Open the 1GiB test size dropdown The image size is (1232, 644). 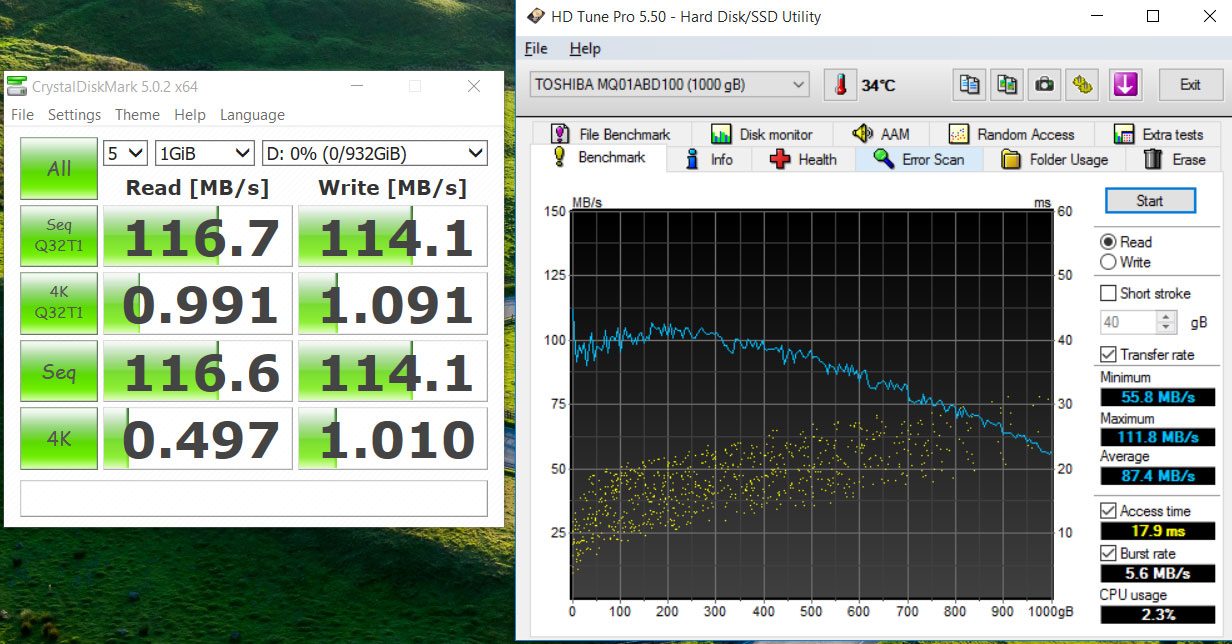tap(205, 153)
